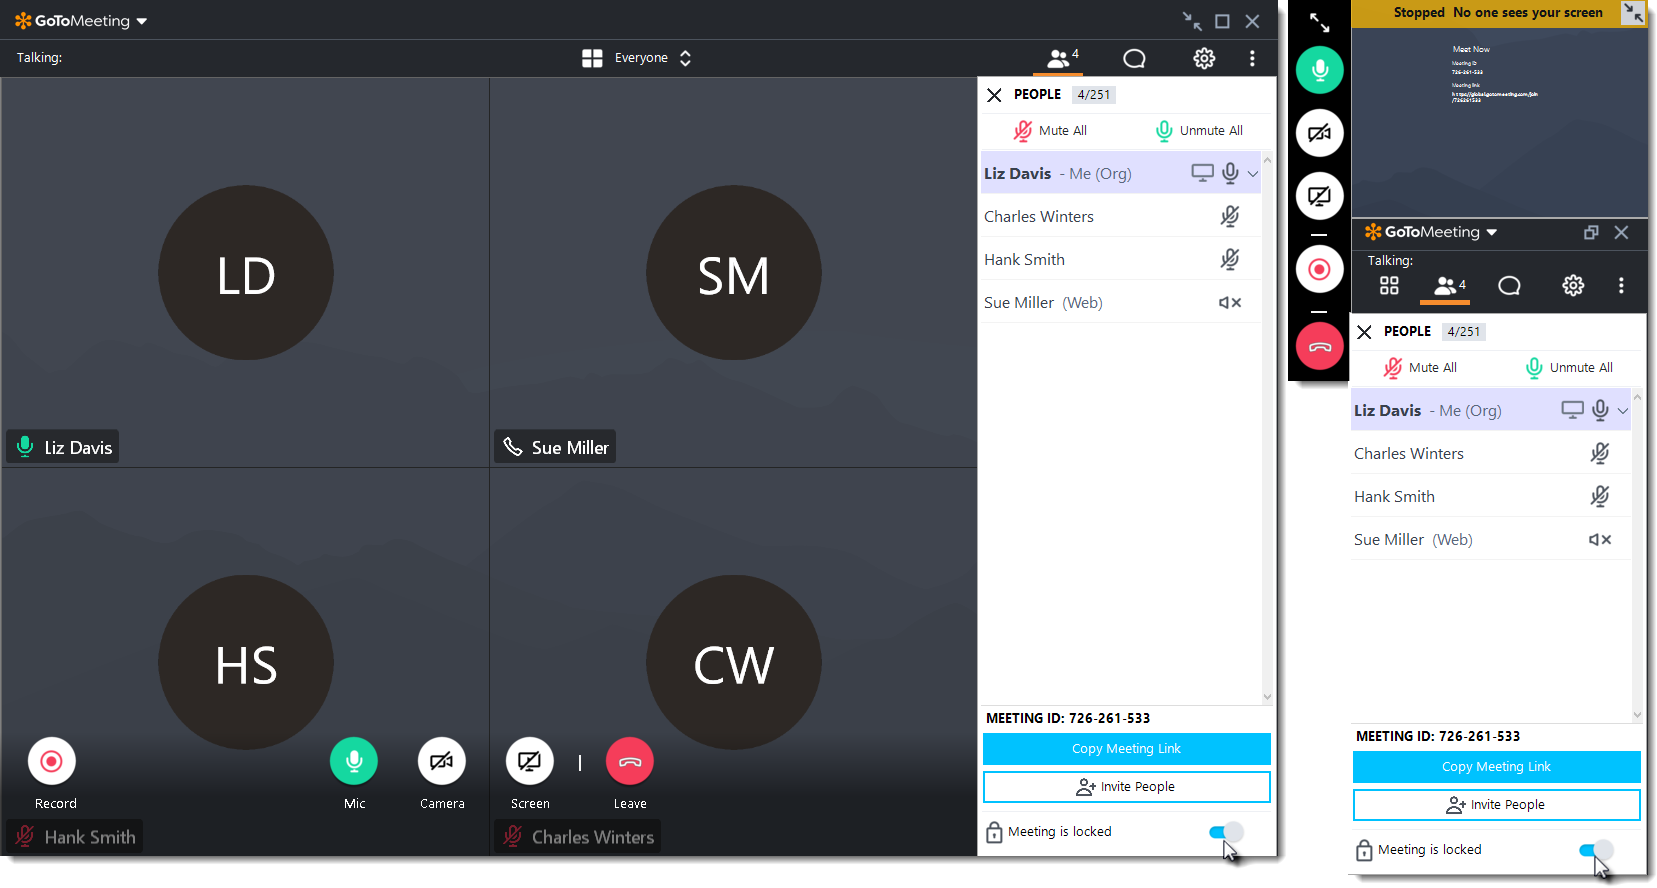Click Mute All in main window
1657x888 pixels.
pos(1050,131)
